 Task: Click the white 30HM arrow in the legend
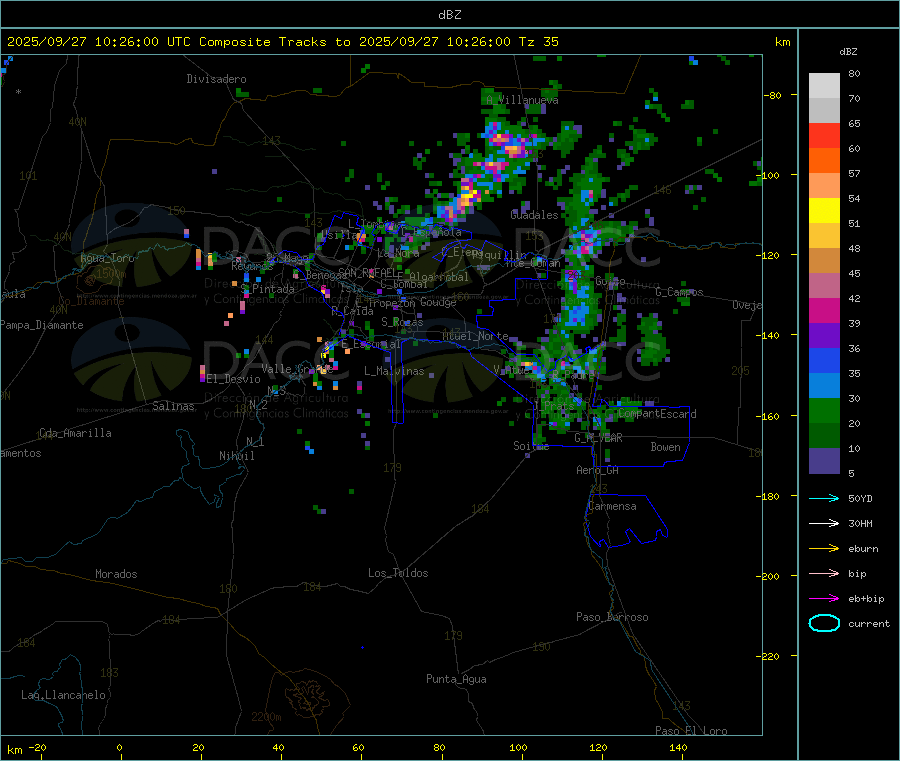pyautogui.click(x=824, y=523)
